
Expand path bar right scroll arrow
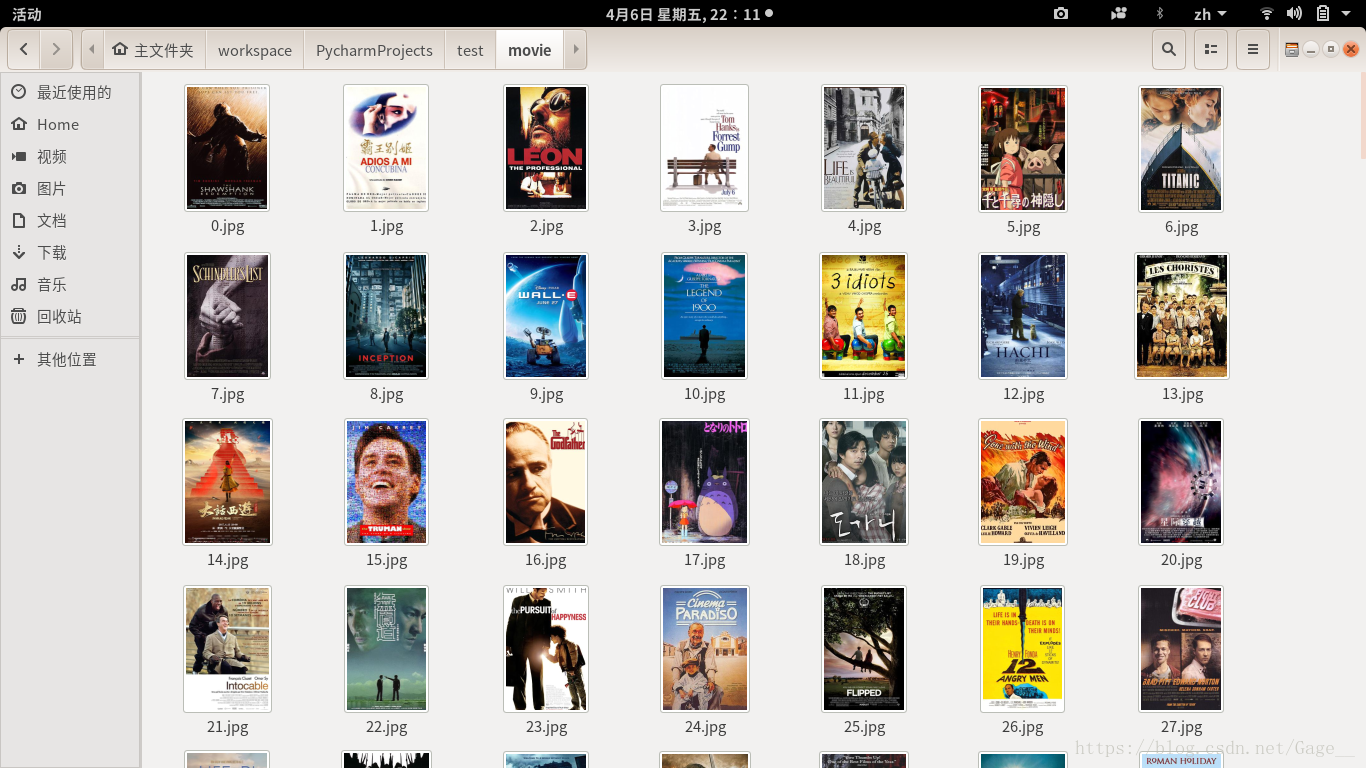pyautogui.click(x=575, y=50)
